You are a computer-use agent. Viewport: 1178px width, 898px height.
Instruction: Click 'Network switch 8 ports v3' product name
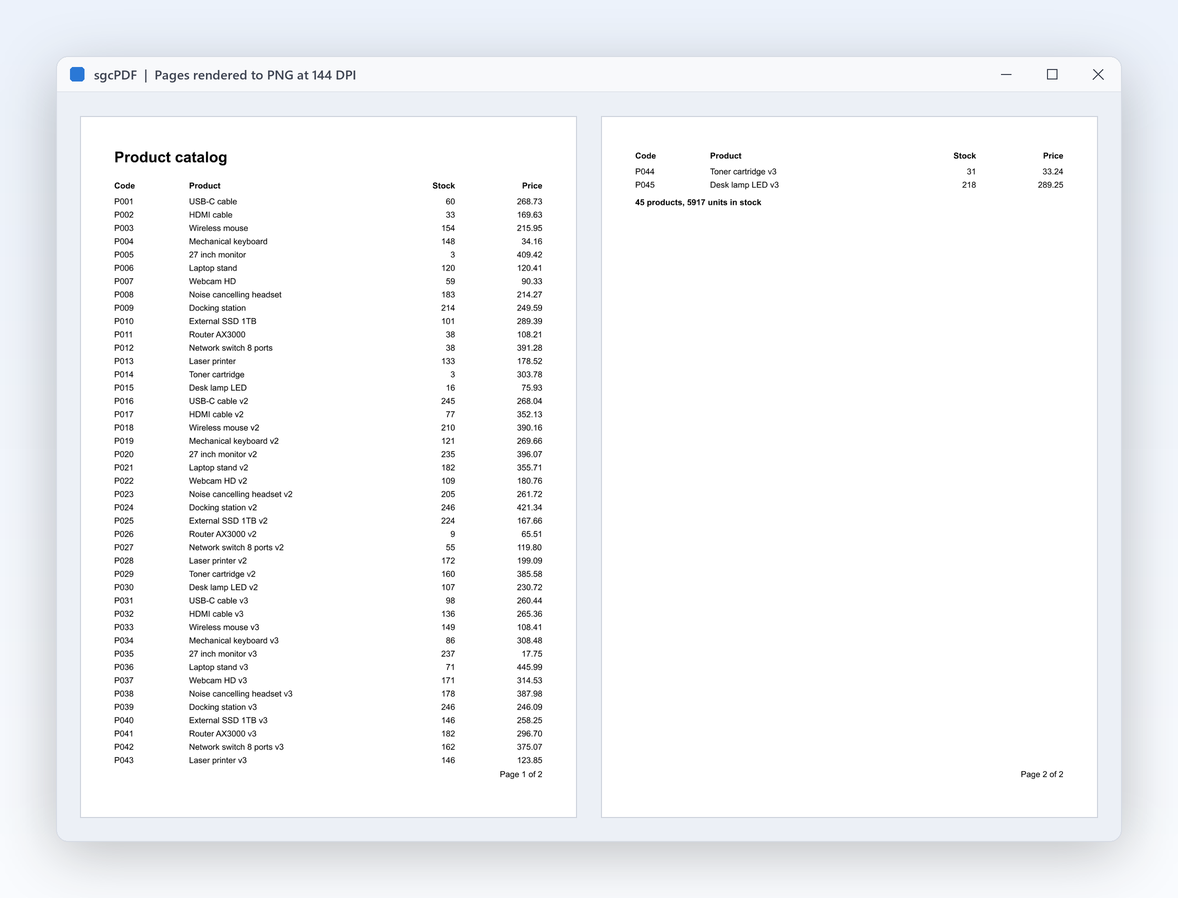click(x=237, y=747)
